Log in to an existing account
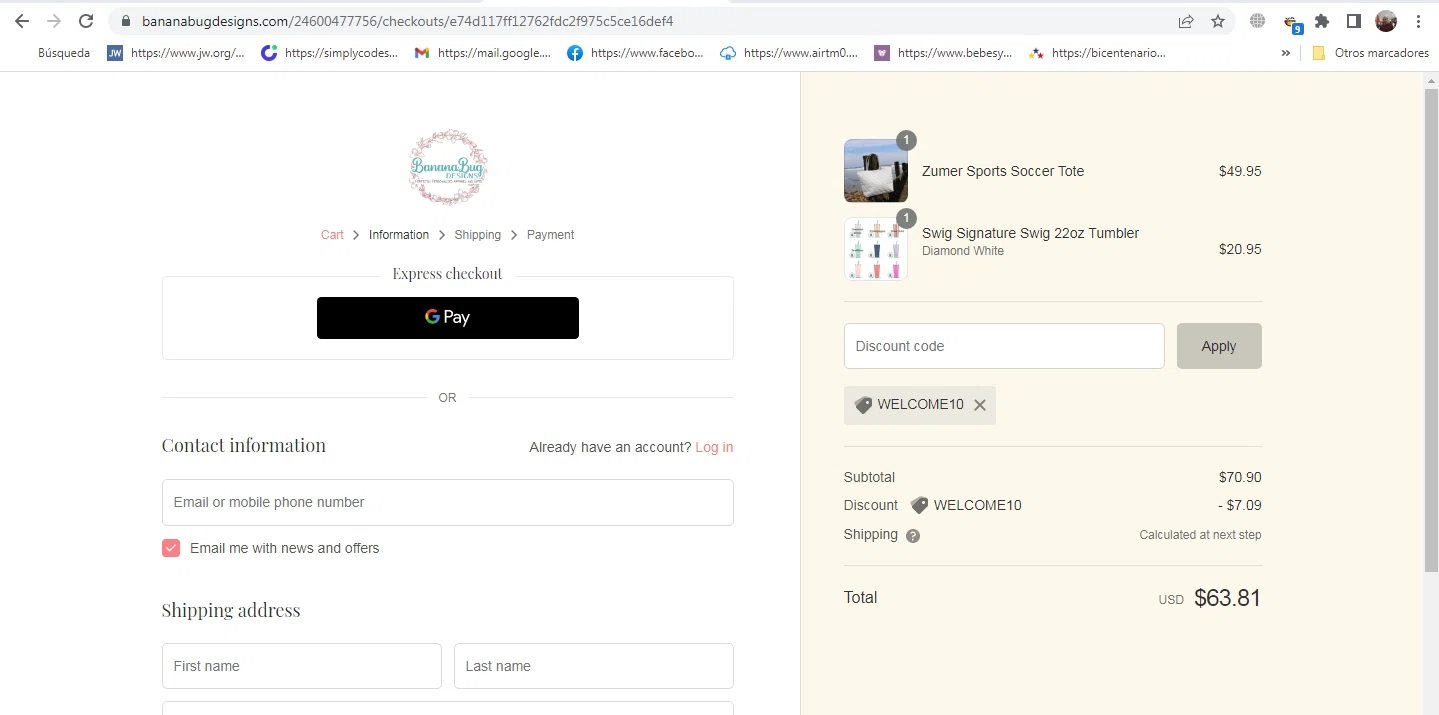 [714, 447]
